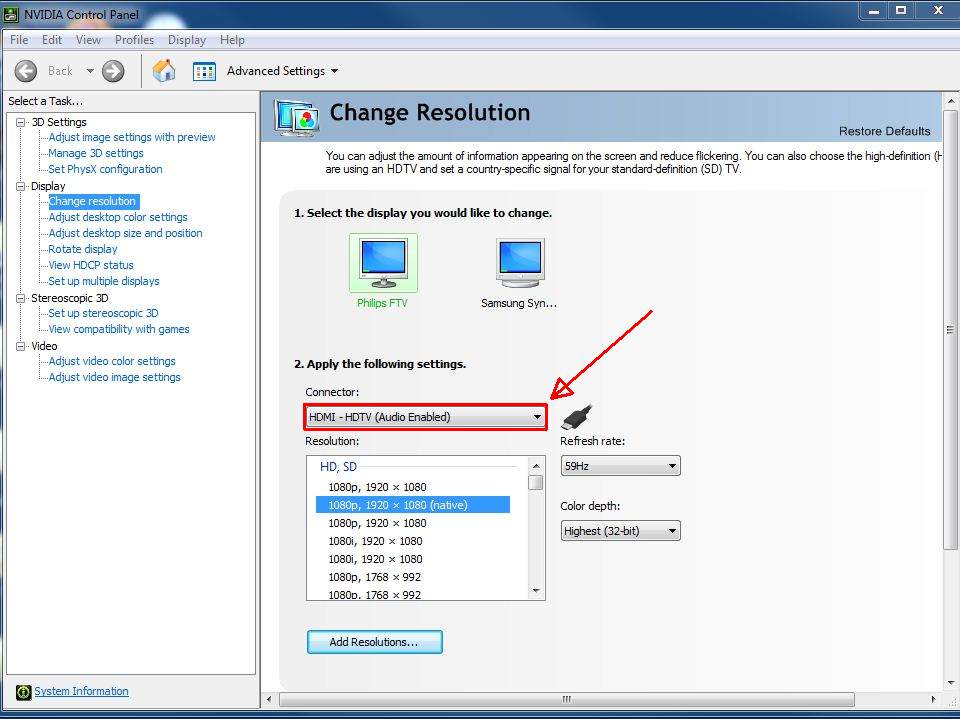Select the fully visible 1080p, 1768 × 992 row

pos(375,577)
